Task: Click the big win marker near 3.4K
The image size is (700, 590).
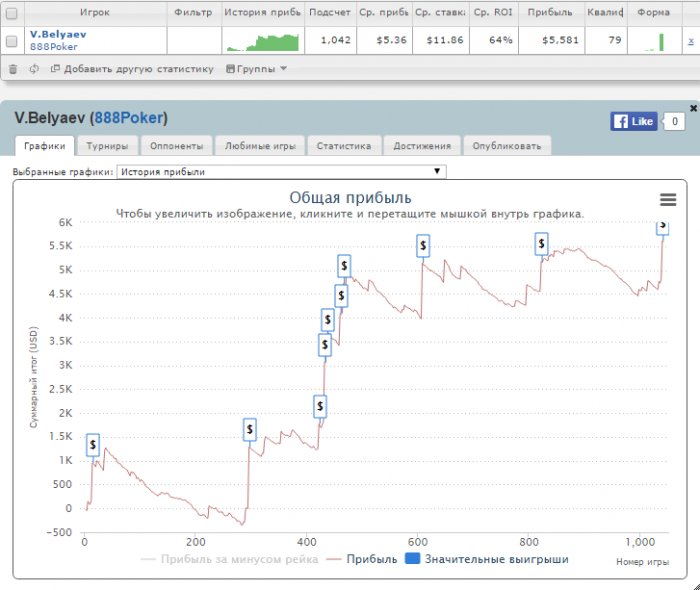Action: (x=325, y=345)
